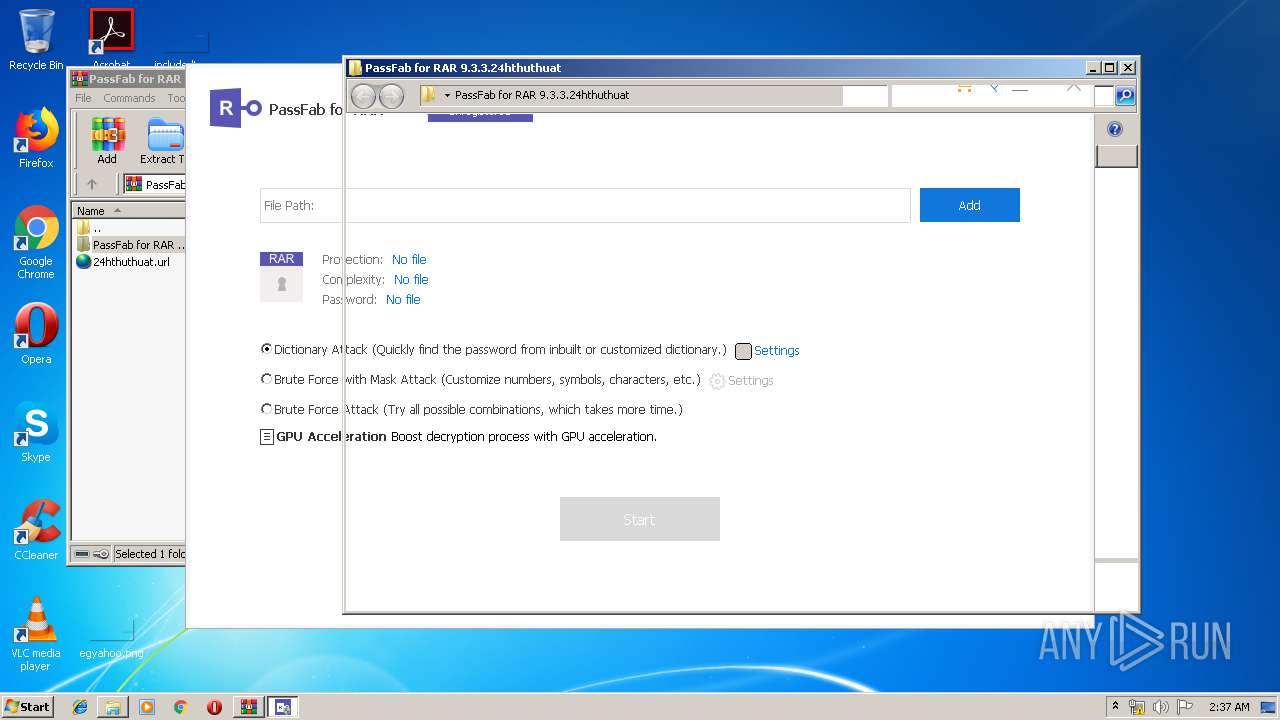
Task: Expand the Explorer address bar dropdown arrow
Action: (x=447, y=96)
